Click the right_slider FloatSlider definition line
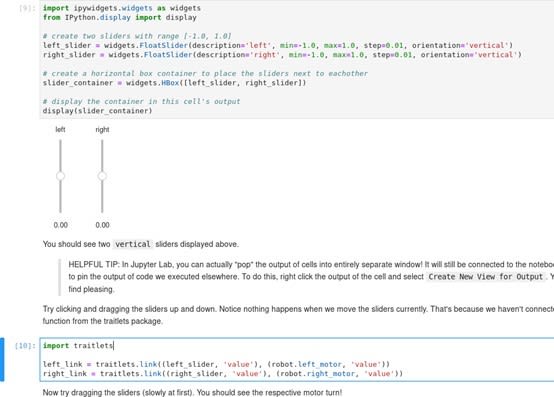 coord(282,55)
